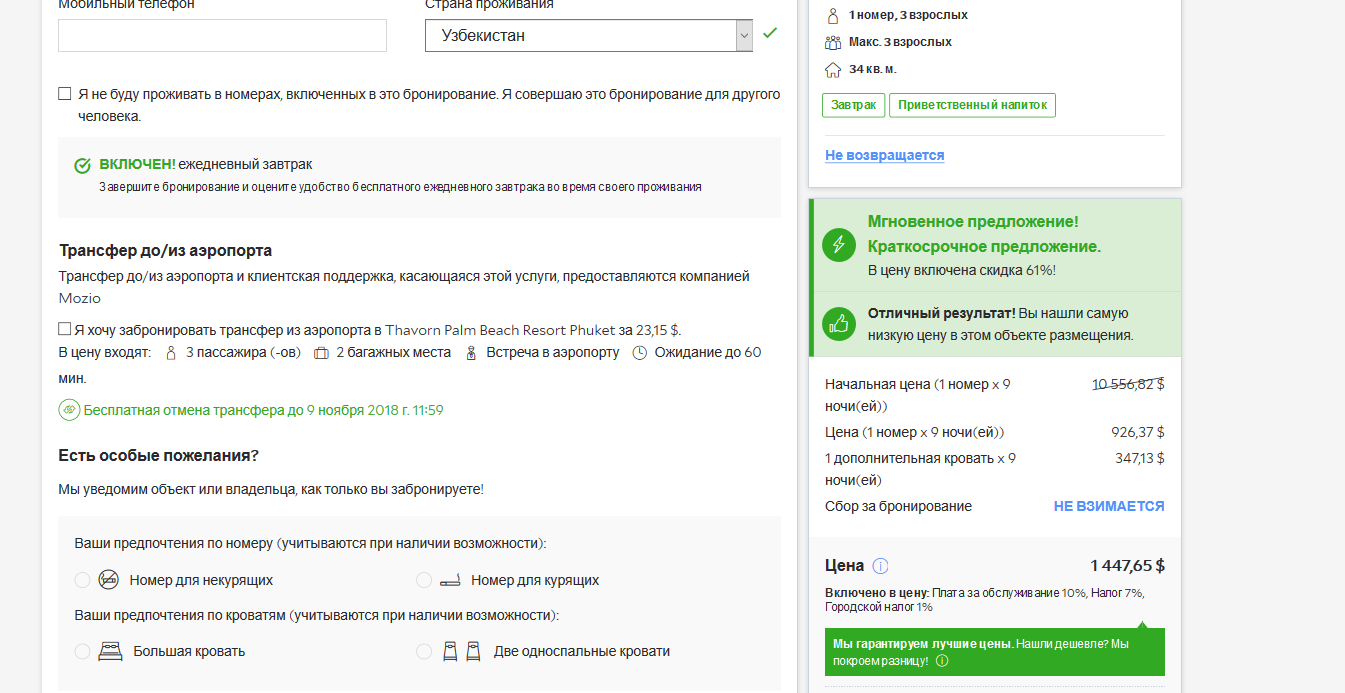Image resolution: width=1345 pixels, height=693 pixels.
Task: Click the free transfer cancellation icon
Action: tap(69, 410)
